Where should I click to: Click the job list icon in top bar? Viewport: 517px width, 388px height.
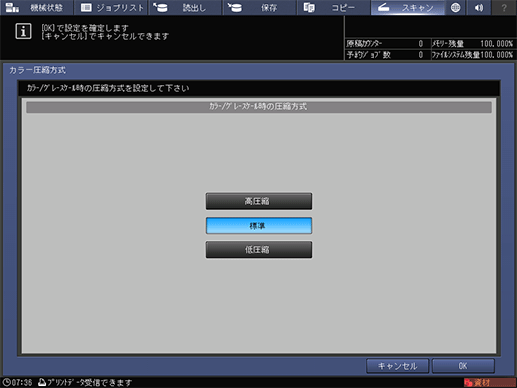pos(86,7)
